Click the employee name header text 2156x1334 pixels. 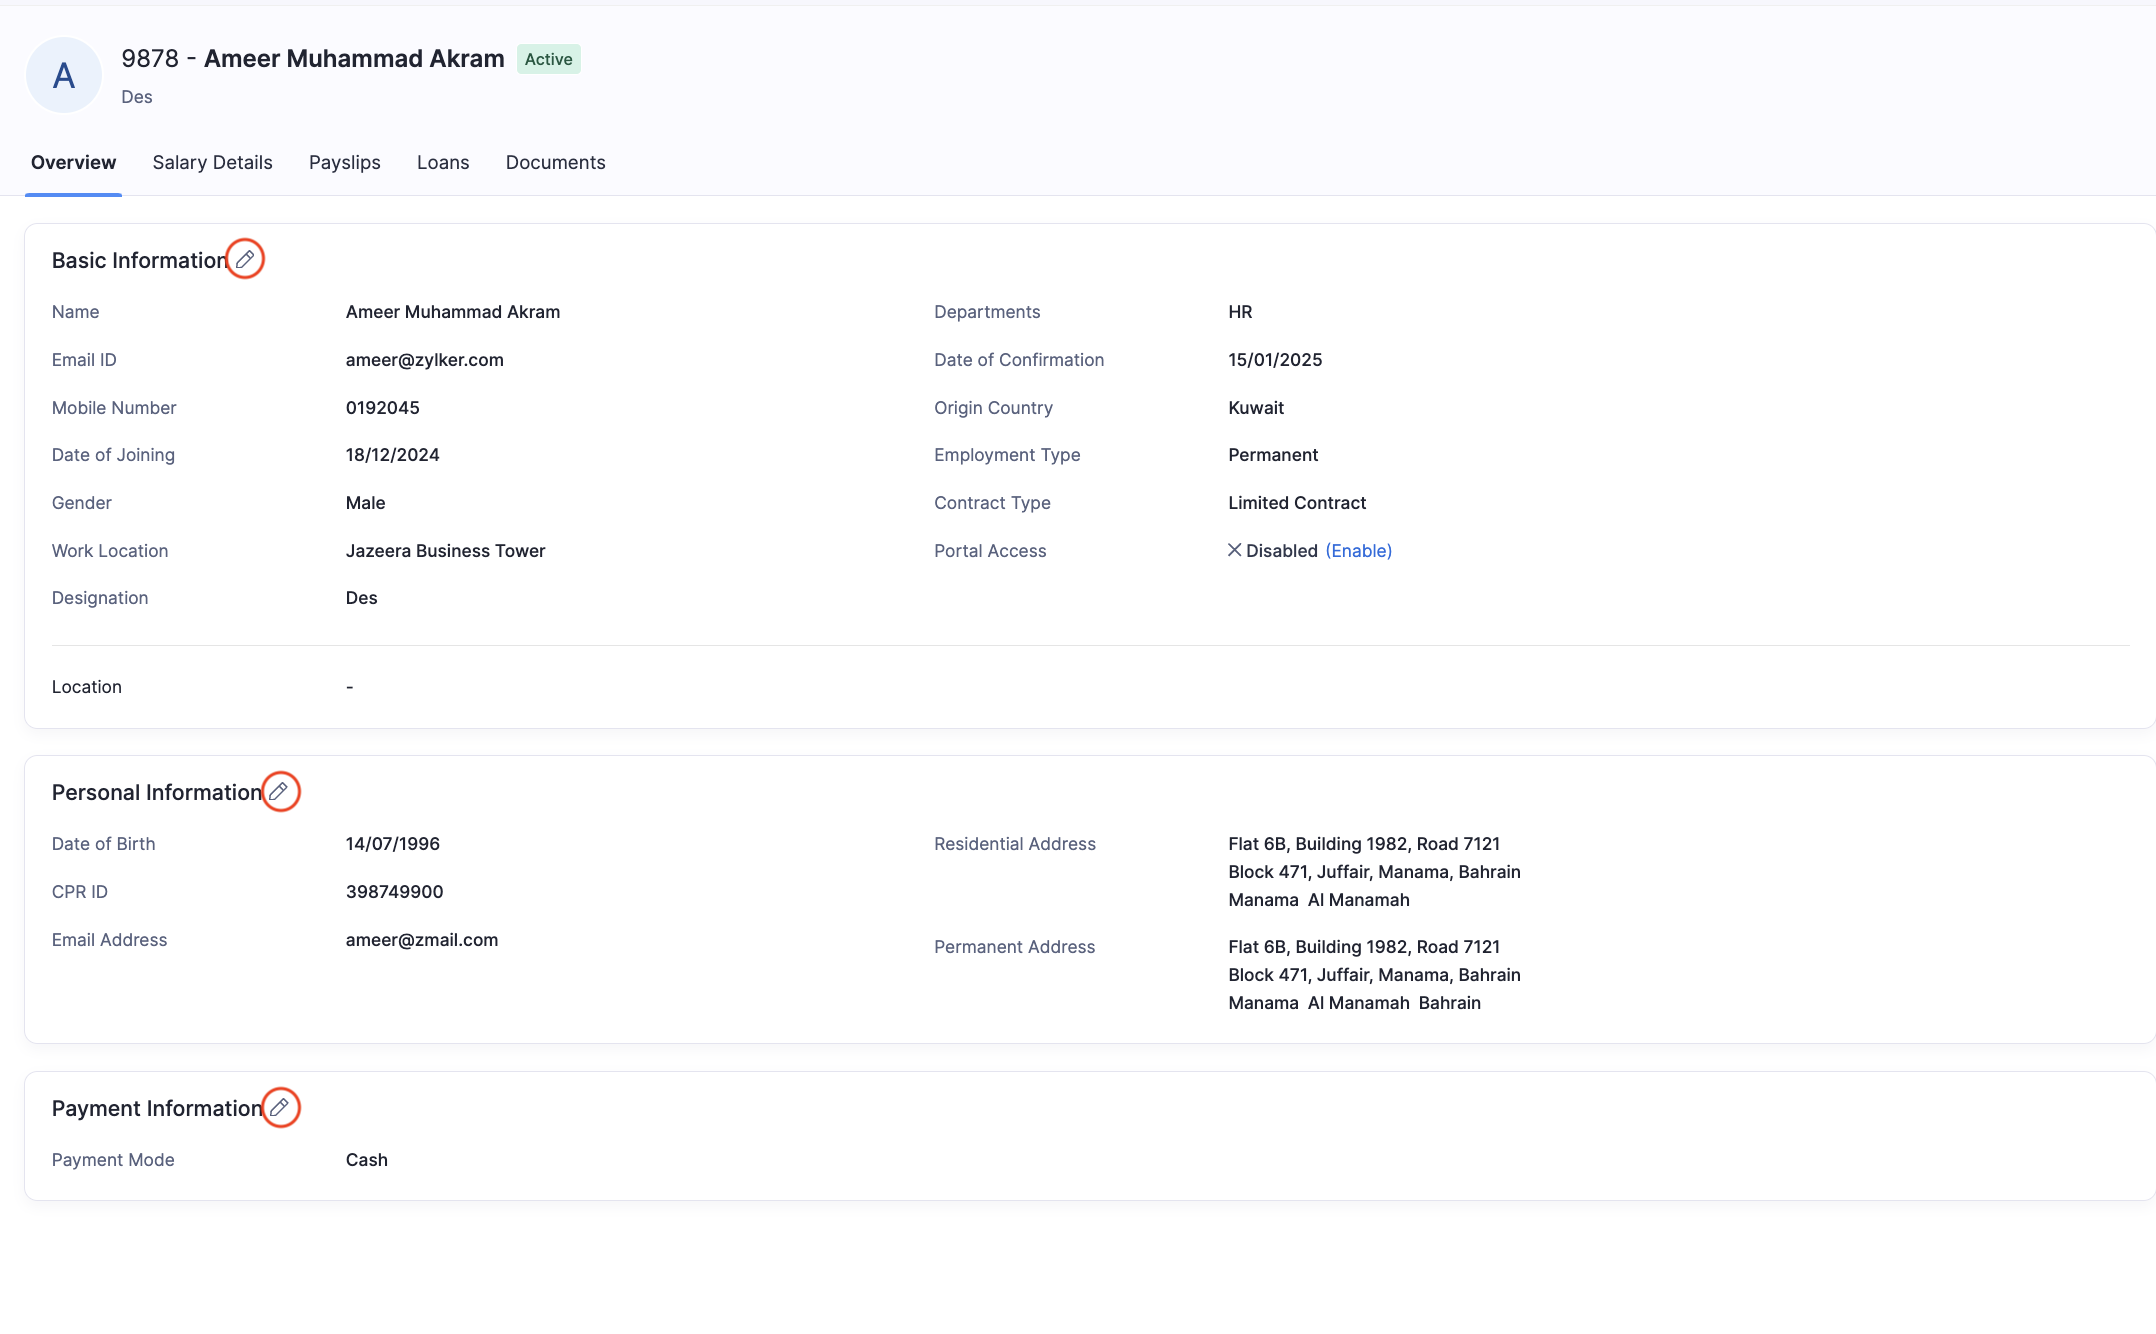pos(354,59)
